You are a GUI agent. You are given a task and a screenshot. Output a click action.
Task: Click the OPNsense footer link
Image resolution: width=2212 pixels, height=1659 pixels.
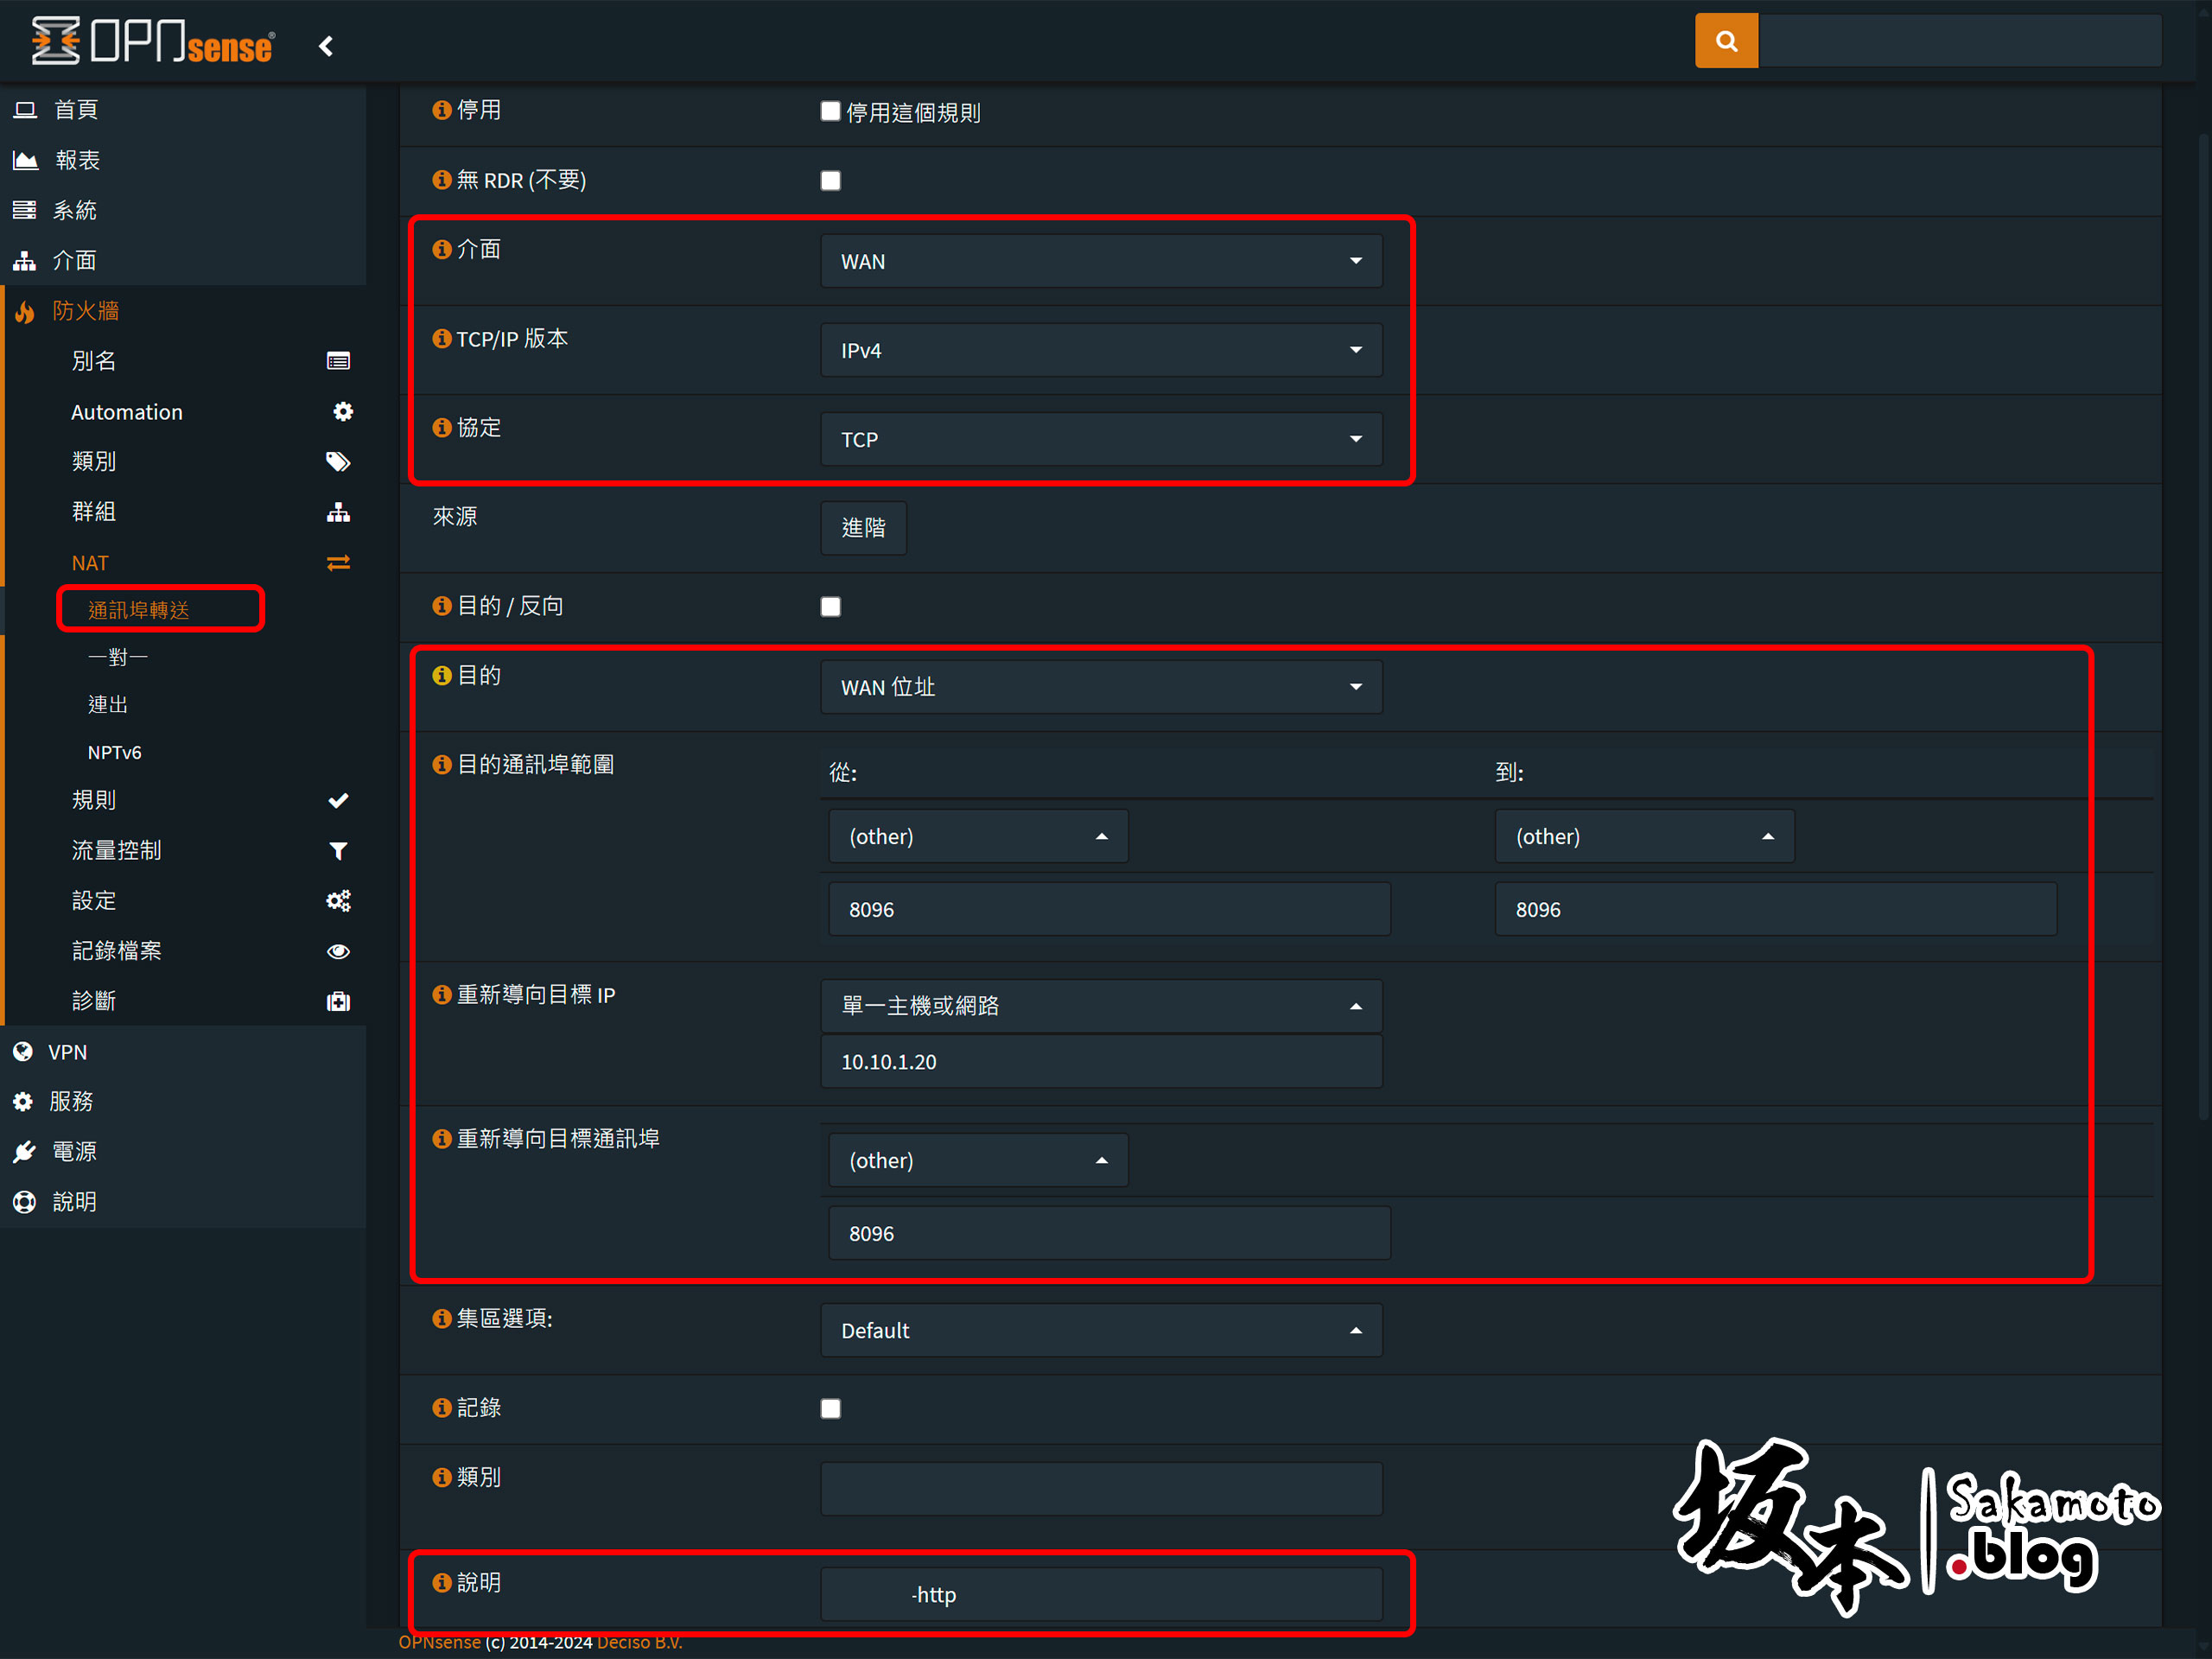pos(439,1642)
